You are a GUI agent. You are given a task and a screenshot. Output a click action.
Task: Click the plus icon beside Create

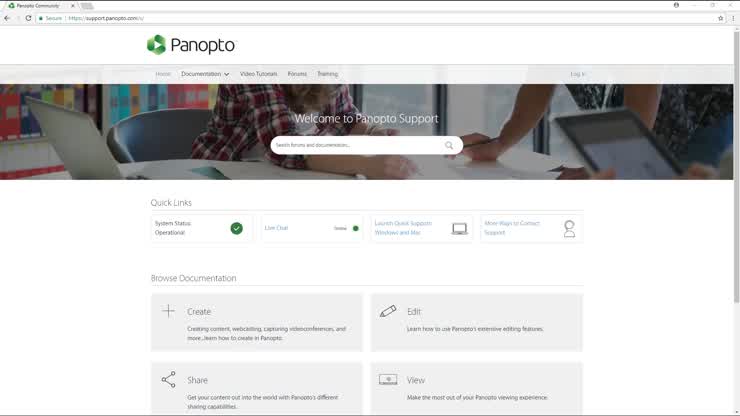coord(168,311)
